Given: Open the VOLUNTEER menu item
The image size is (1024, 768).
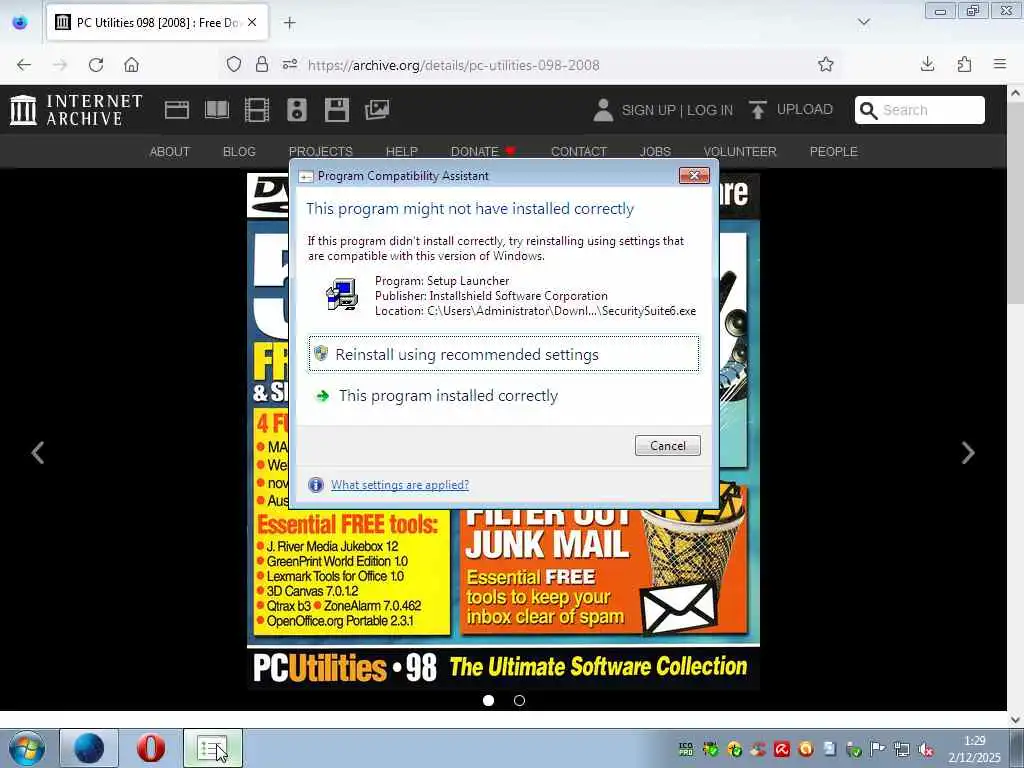Looking at the screenshot, I should pyautogui.click(x=740, y=152).
